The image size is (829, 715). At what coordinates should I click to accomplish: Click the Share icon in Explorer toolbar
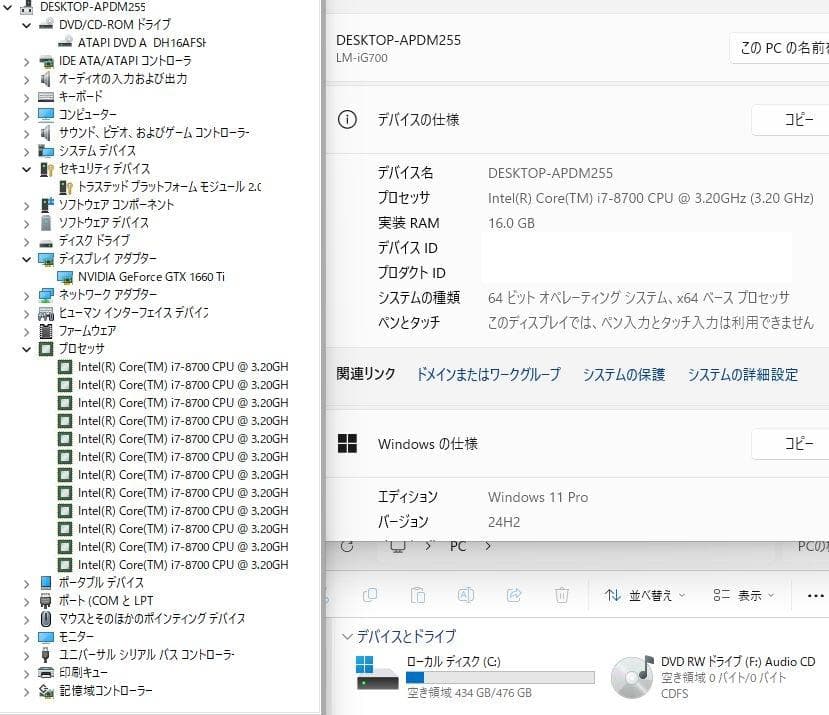pos(513,595)
